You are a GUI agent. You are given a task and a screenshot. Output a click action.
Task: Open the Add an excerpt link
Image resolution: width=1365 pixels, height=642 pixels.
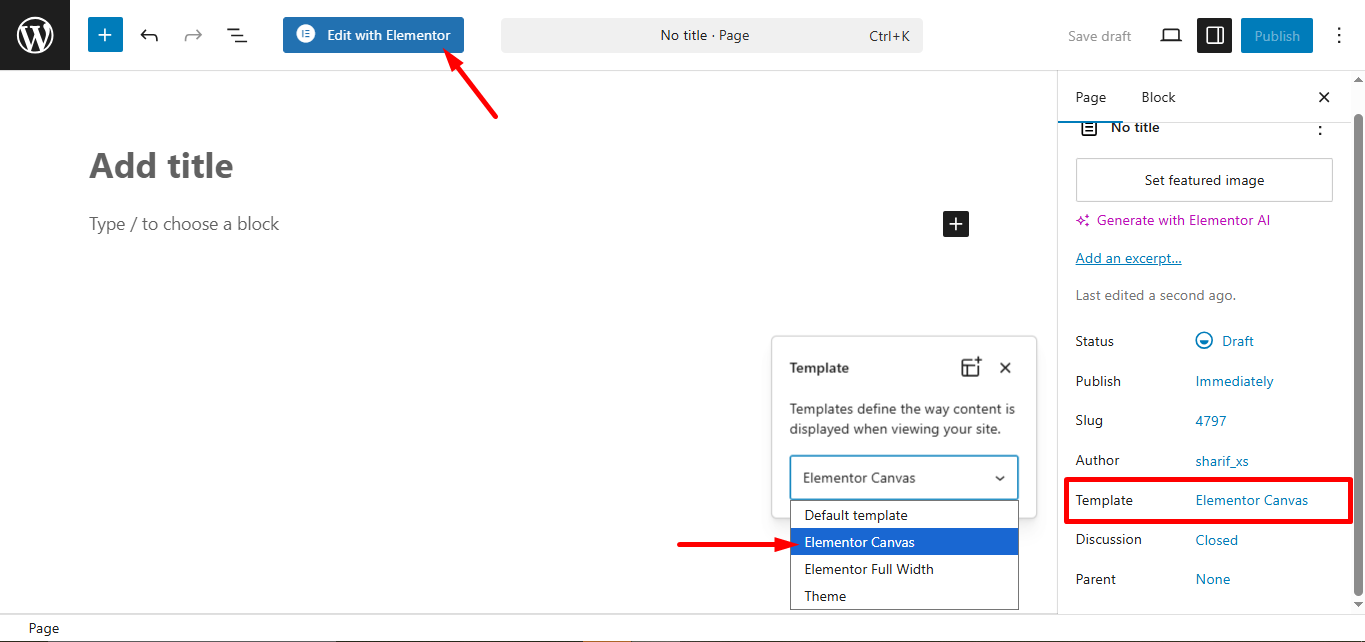click(x=1128, y=257)
